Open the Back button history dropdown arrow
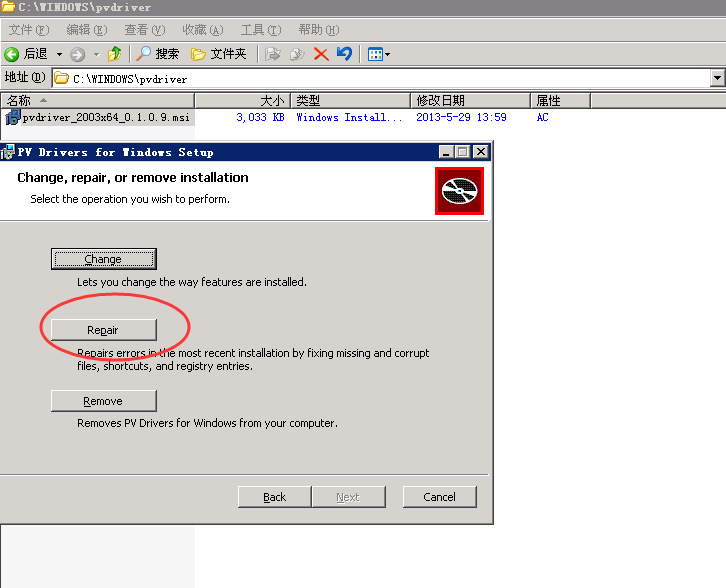 tap(59, 54)
